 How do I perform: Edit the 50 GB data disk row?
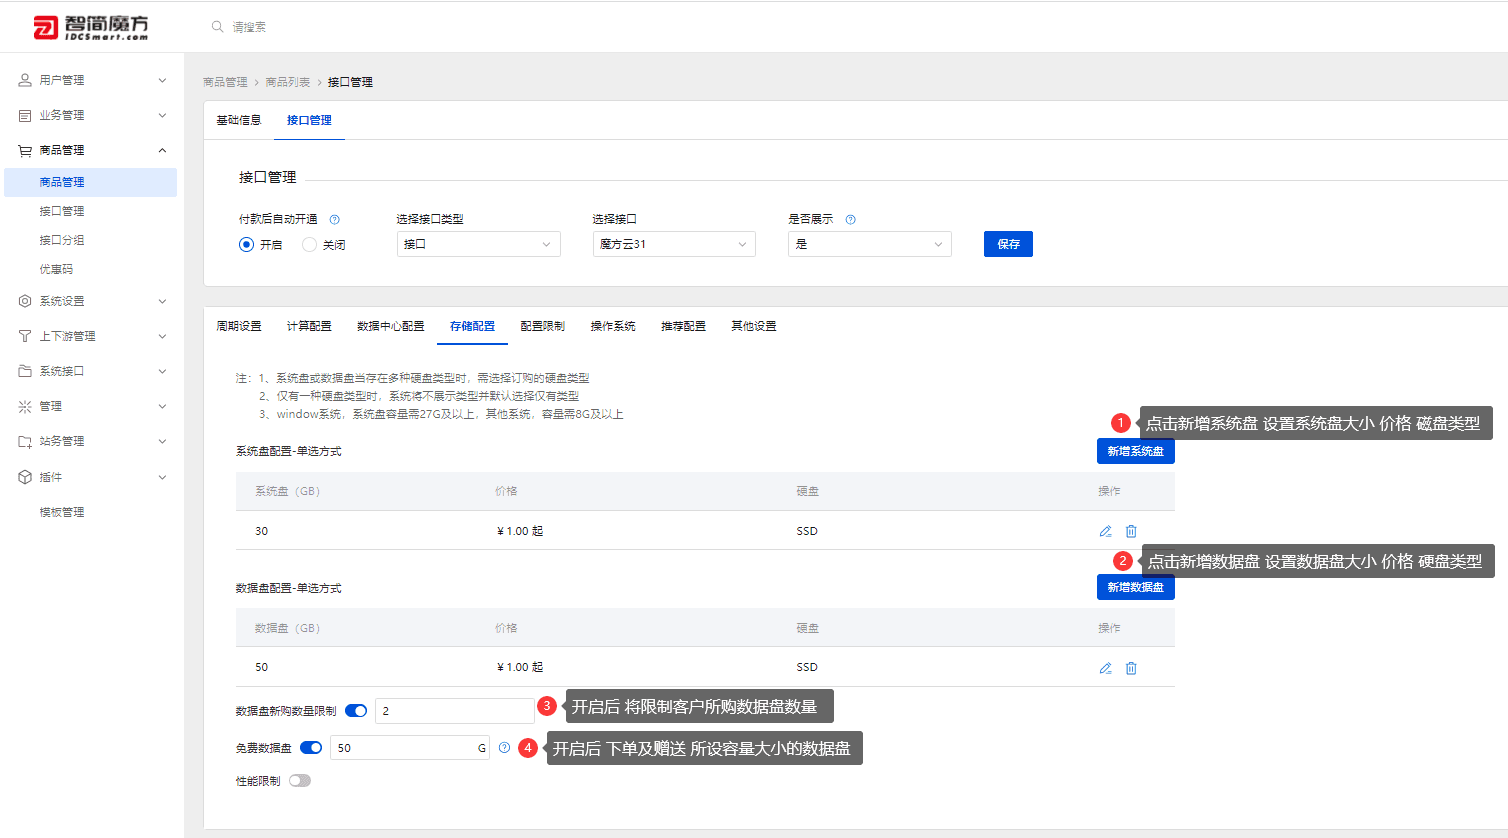tap(1105, 668)
